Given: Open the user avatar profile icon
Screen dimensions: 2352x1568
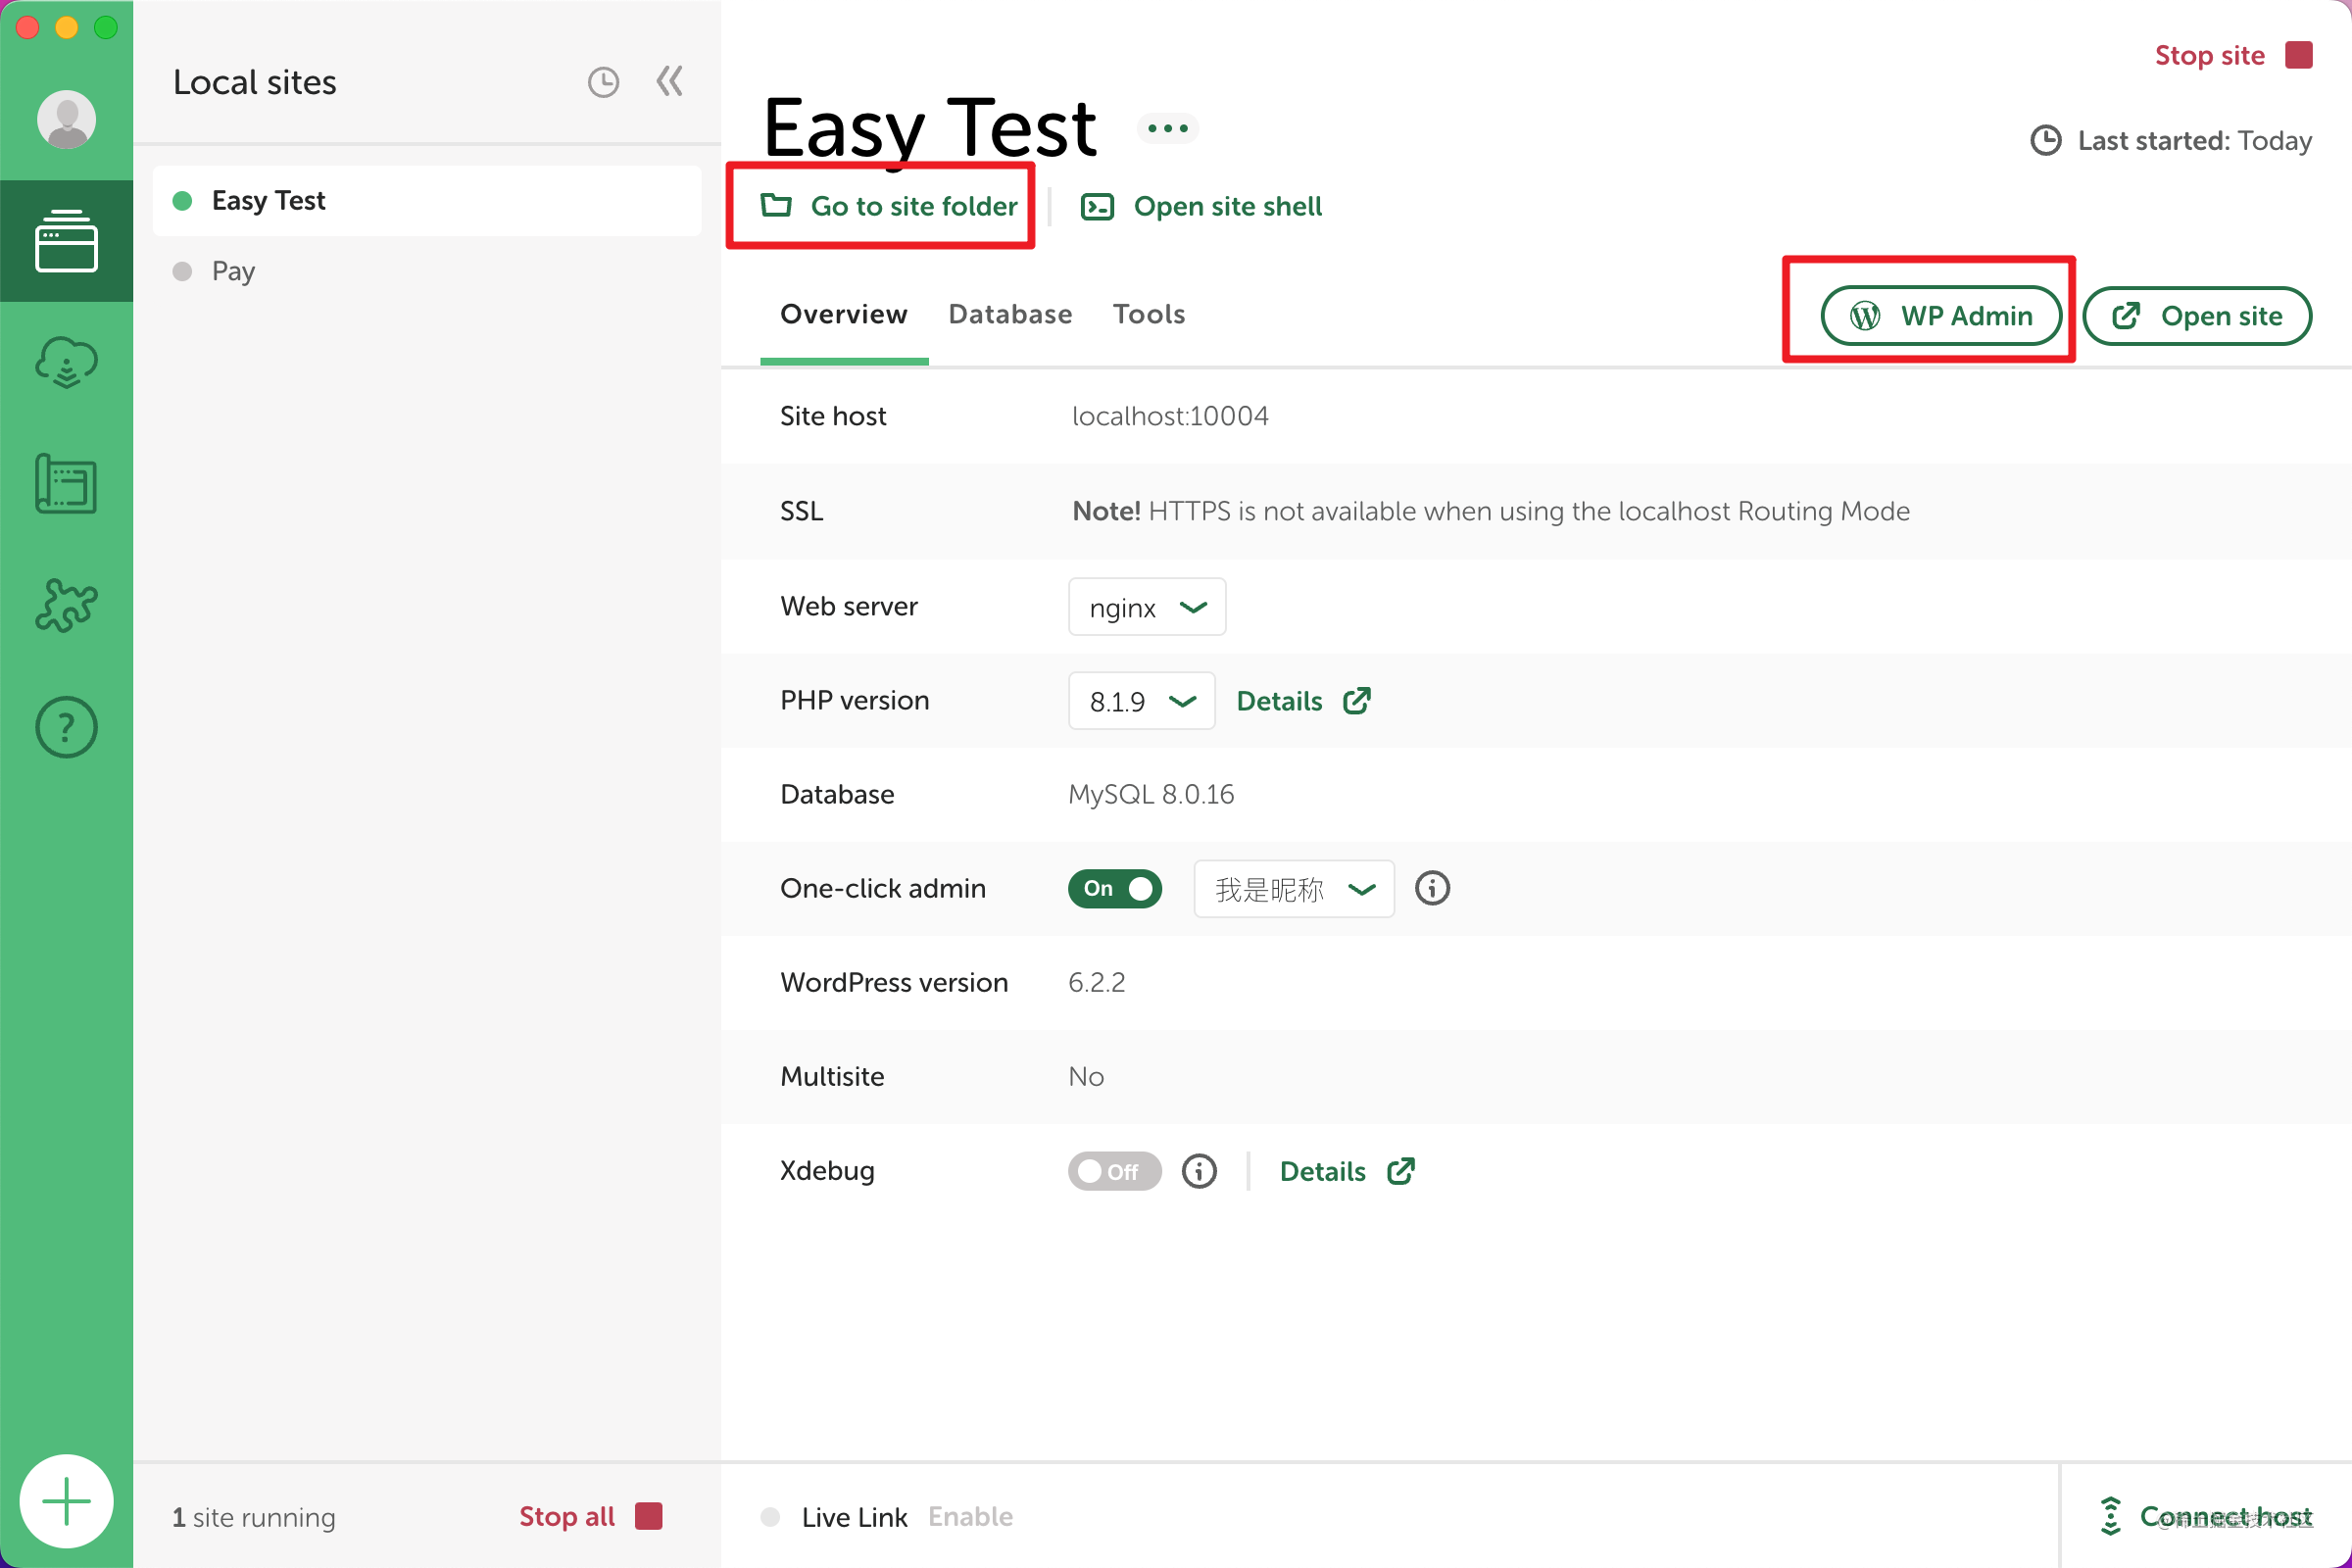Looking at the screenshot, I should coord(66,119).
